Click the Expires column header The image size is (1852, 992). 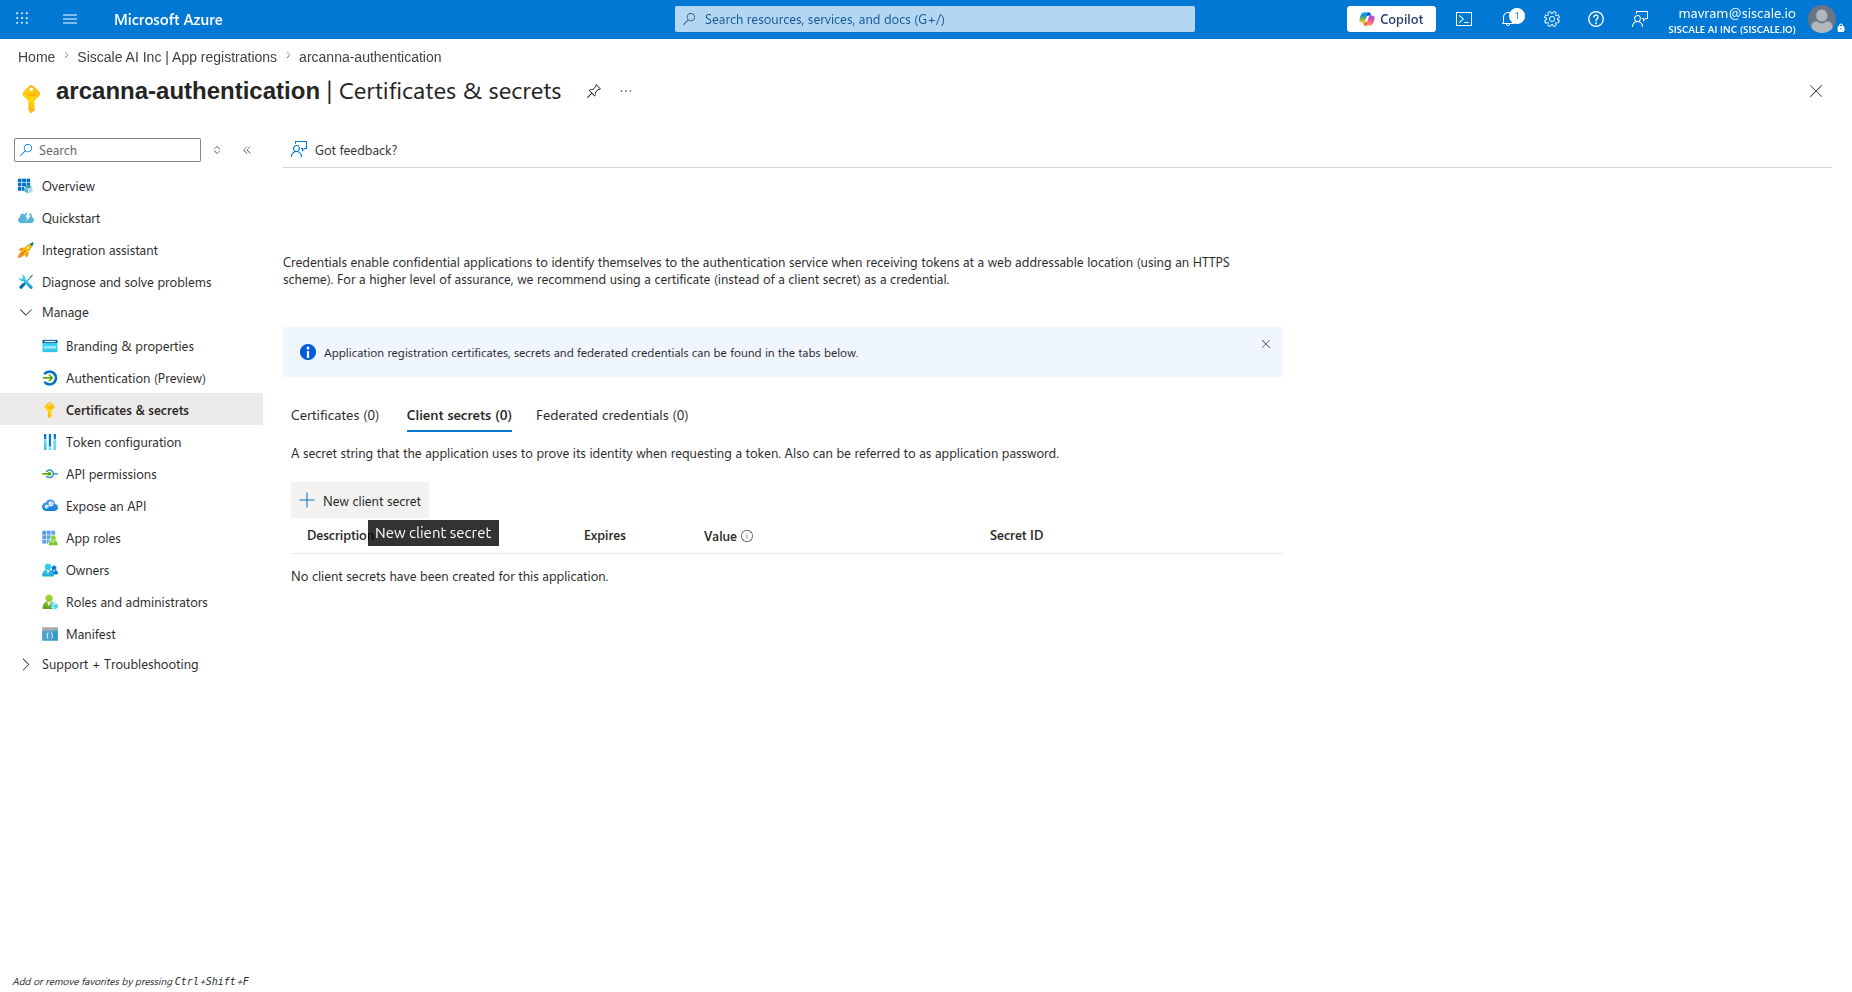(x=605, y=536)
